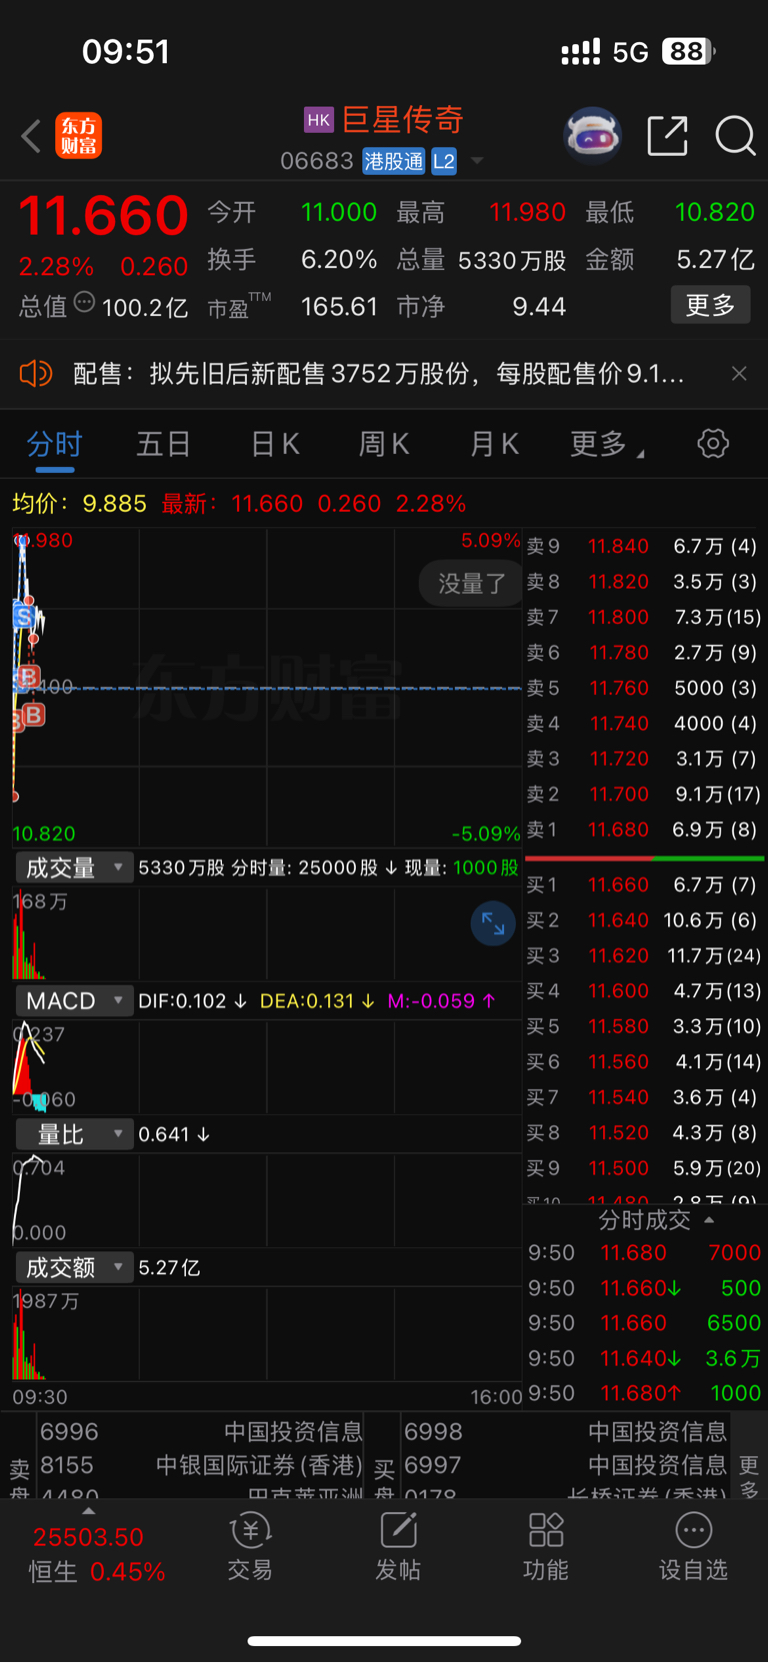Screen dimensions: 768x1663
Task: Tap the lower B buy marker
Action: pos(33,715)
